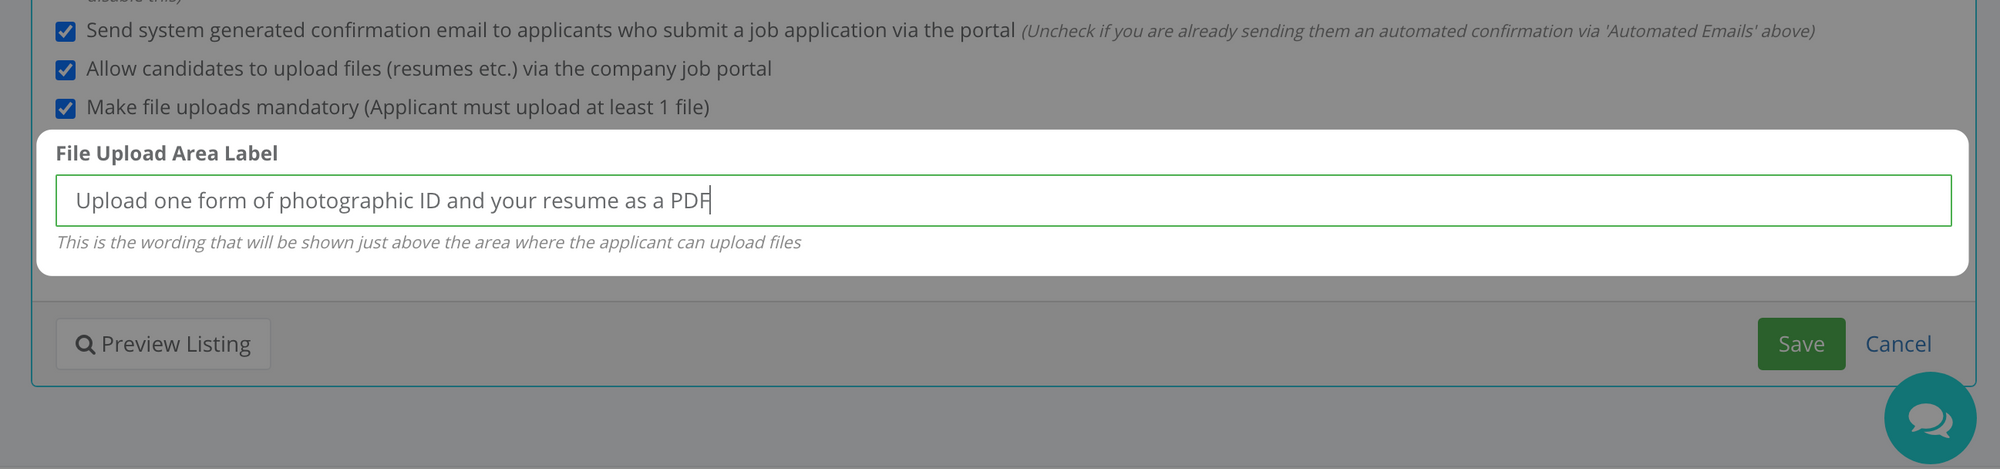Click the italic 'Uncheck if you are already sending' note
The height and width of the screenshot is (469, 2000).
point(1418,31)
